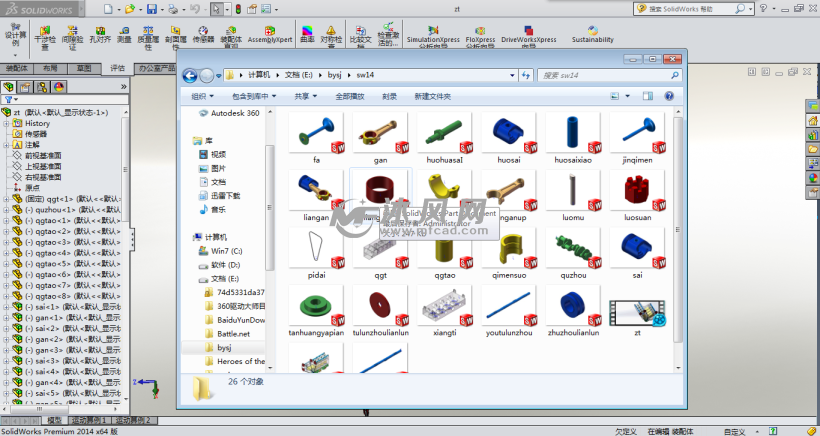Screen dimensions: 820x436
Task: Click the bysj breadcrumb in address bar
Action: (x=335, y=75)
